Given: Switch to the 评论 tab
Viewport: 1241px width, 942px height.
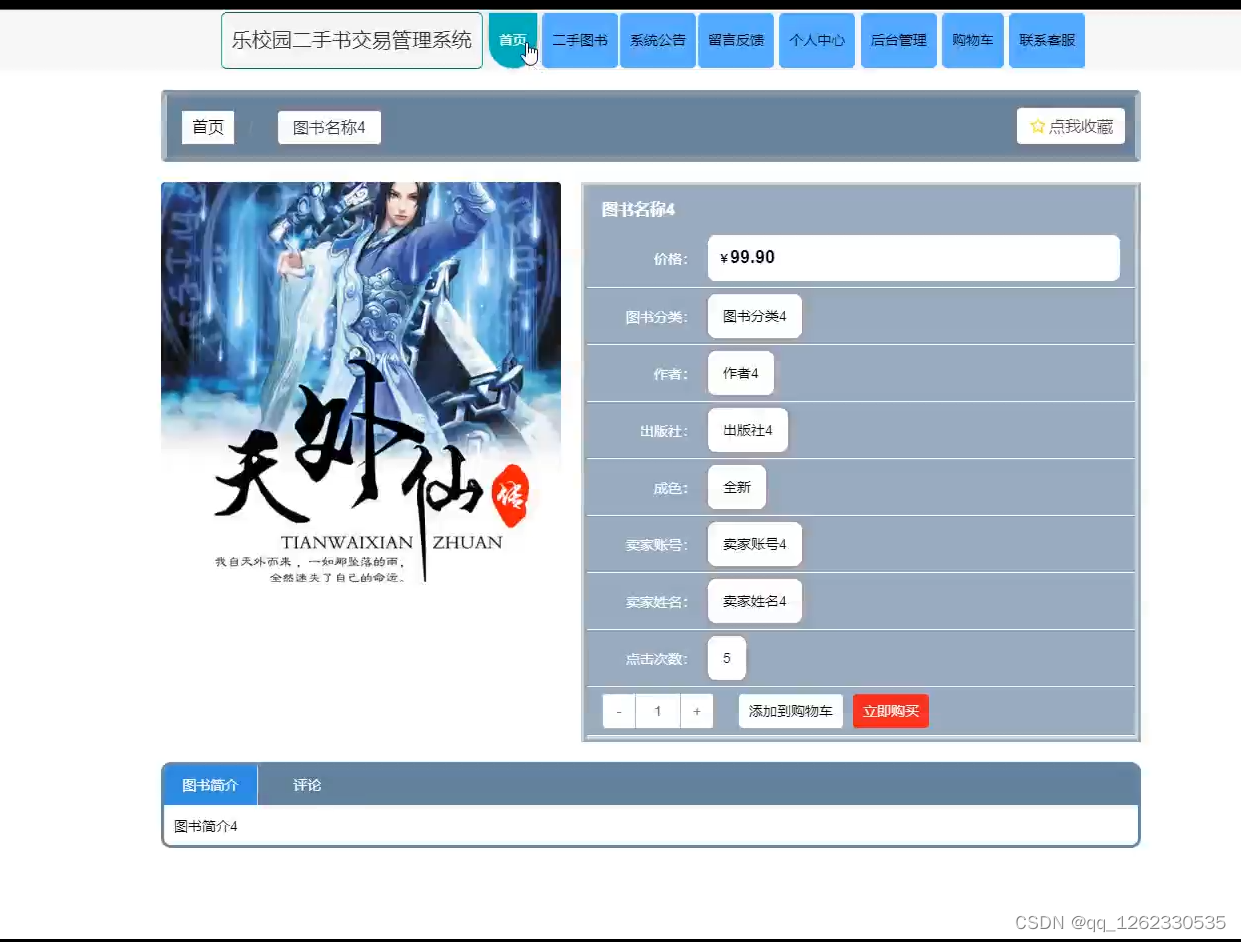Looking at the screenshot, I should coord(307,785).
